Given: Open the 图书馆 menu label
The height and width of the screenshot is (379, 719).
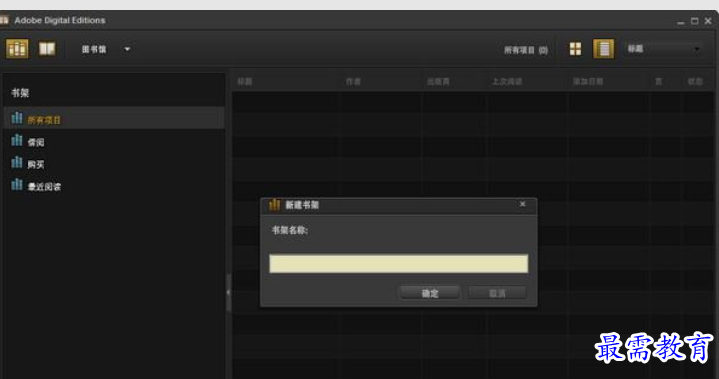Looking at the screenshot, I should [94, 49].
